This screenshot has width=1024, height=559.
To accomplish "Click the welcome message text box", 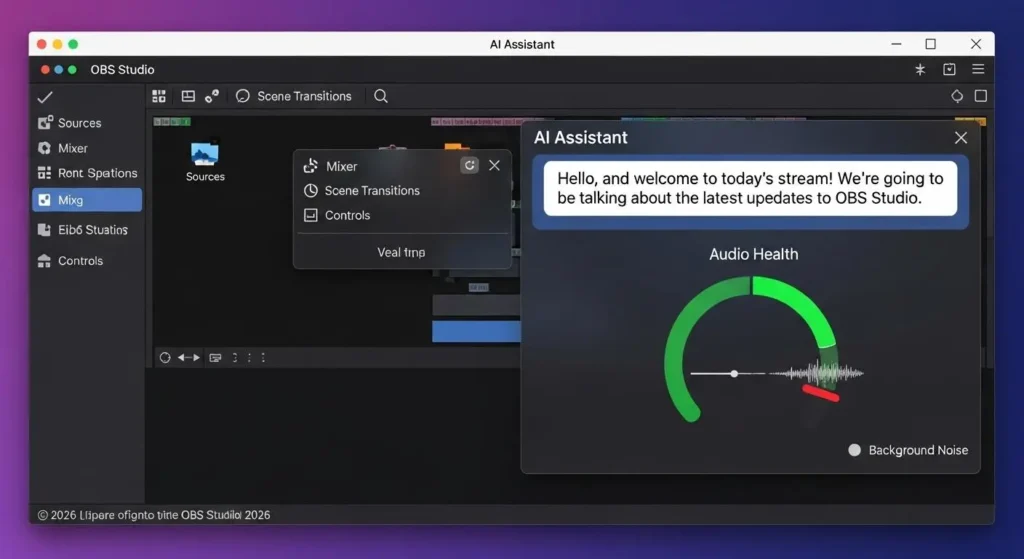I will point(750,188).
